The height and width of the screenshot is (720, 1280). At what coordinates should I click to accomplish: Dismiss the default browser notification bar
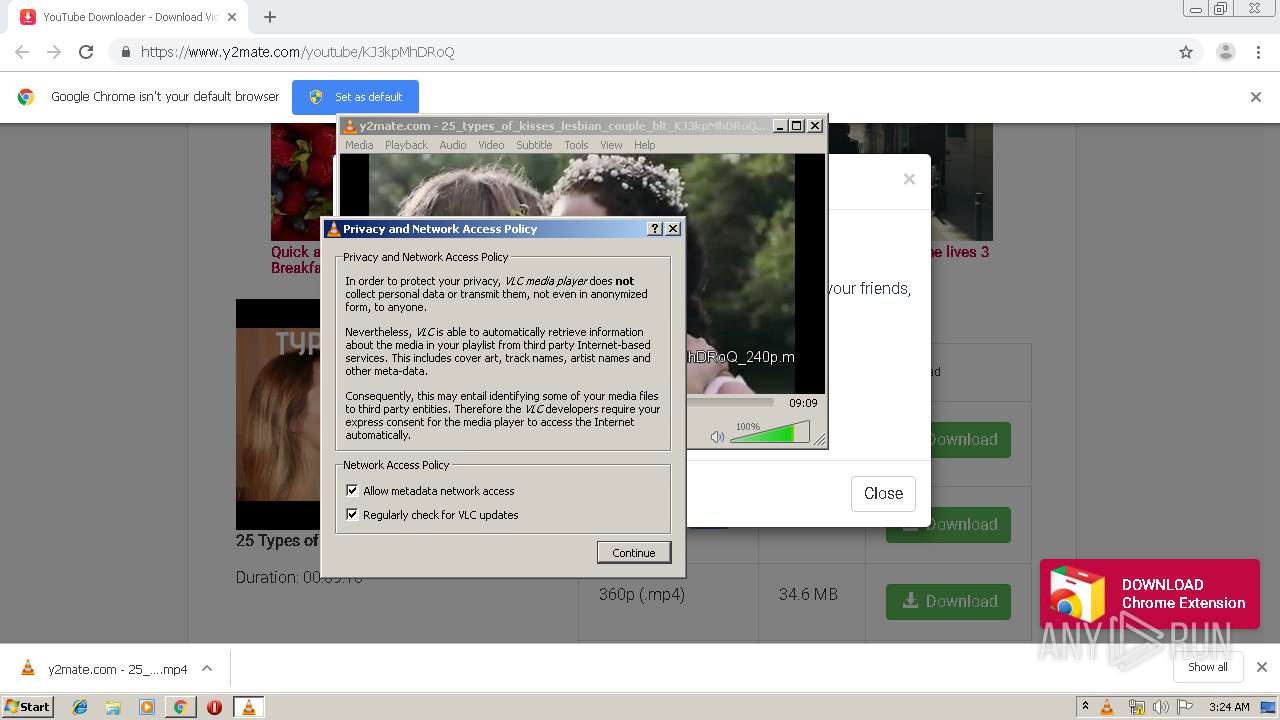(1256, 97)
